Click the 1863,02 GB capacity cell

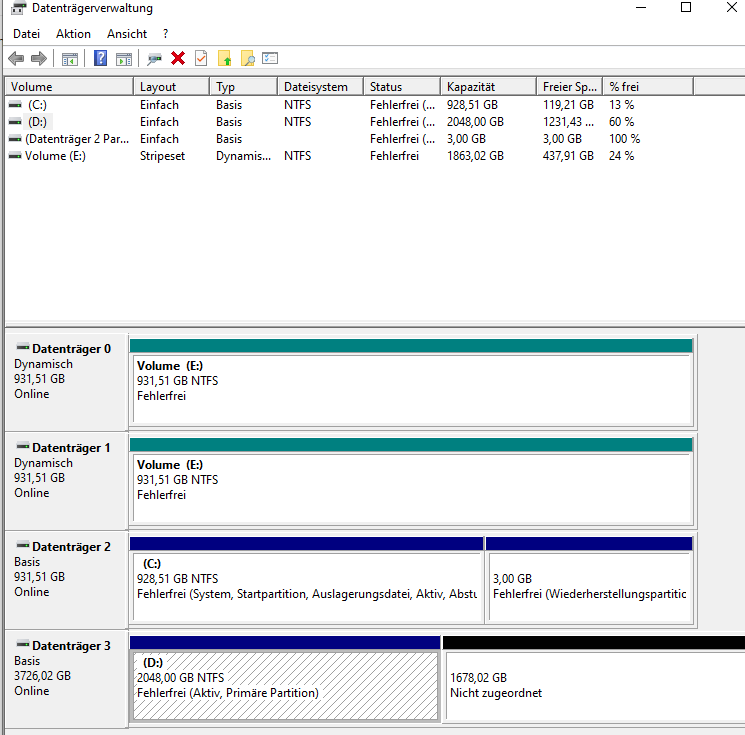tap(475, 156)
